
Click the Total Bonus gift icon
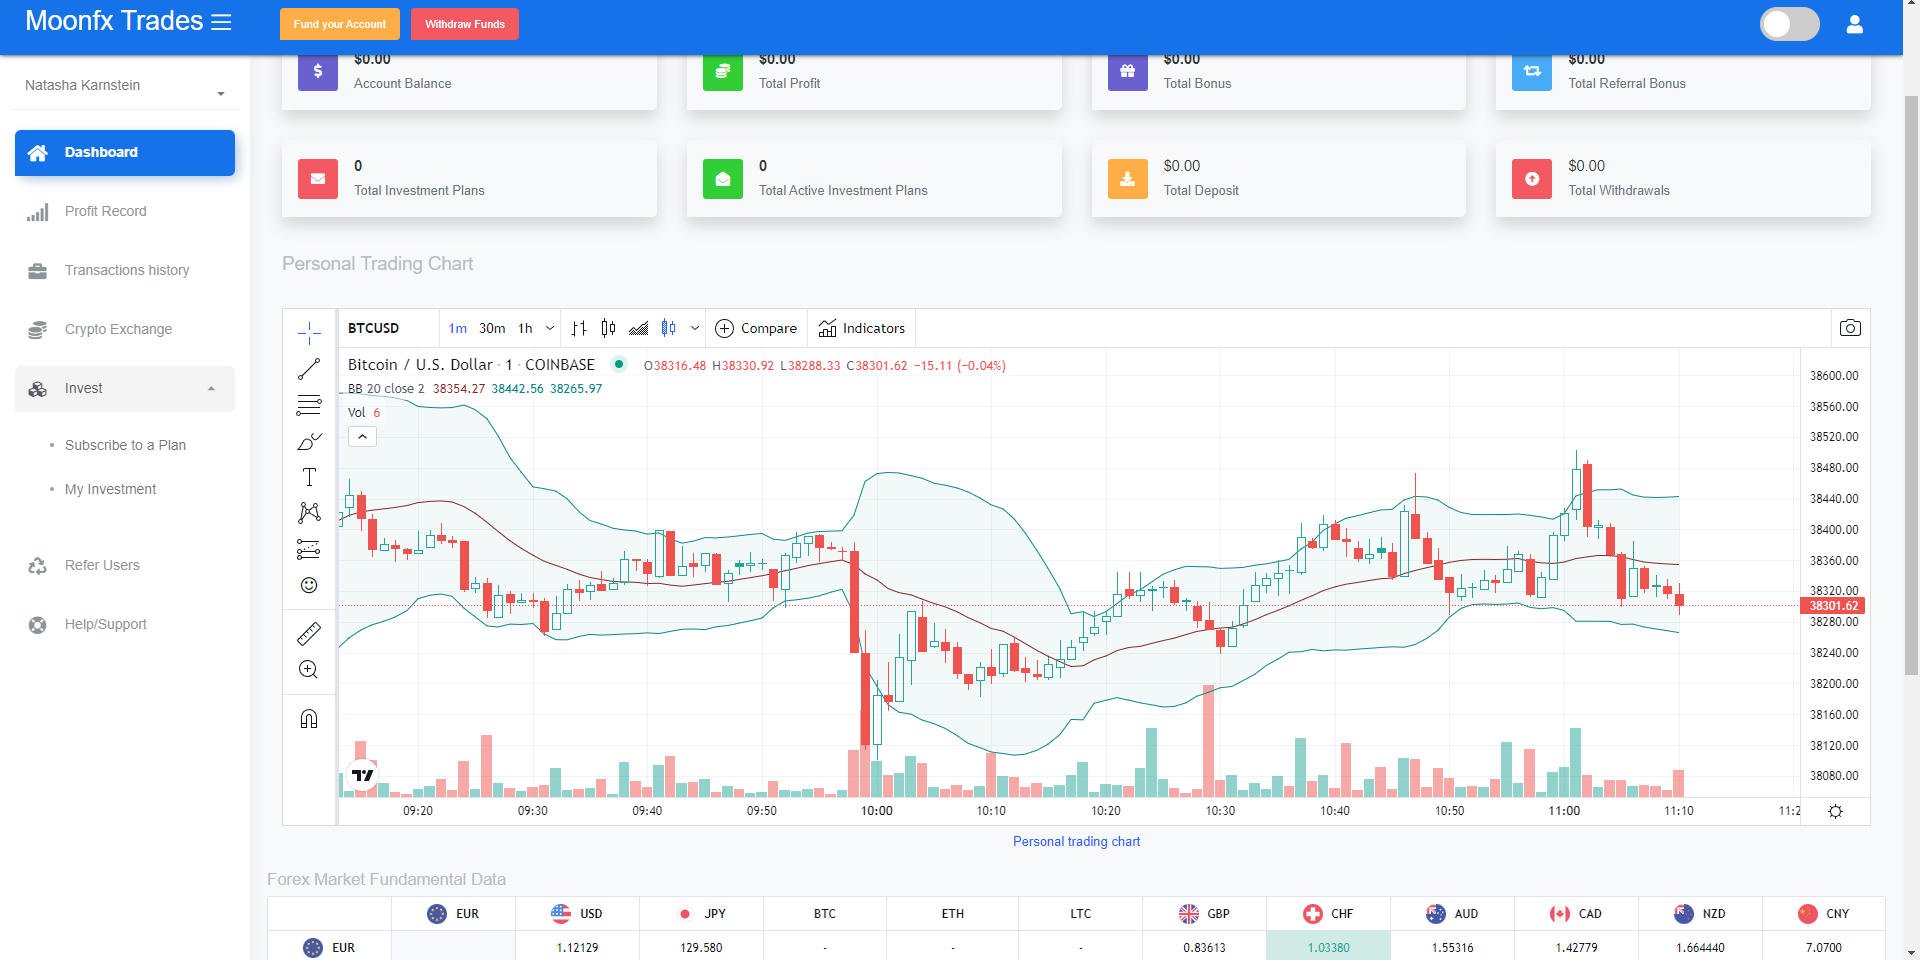[1128, 71]
